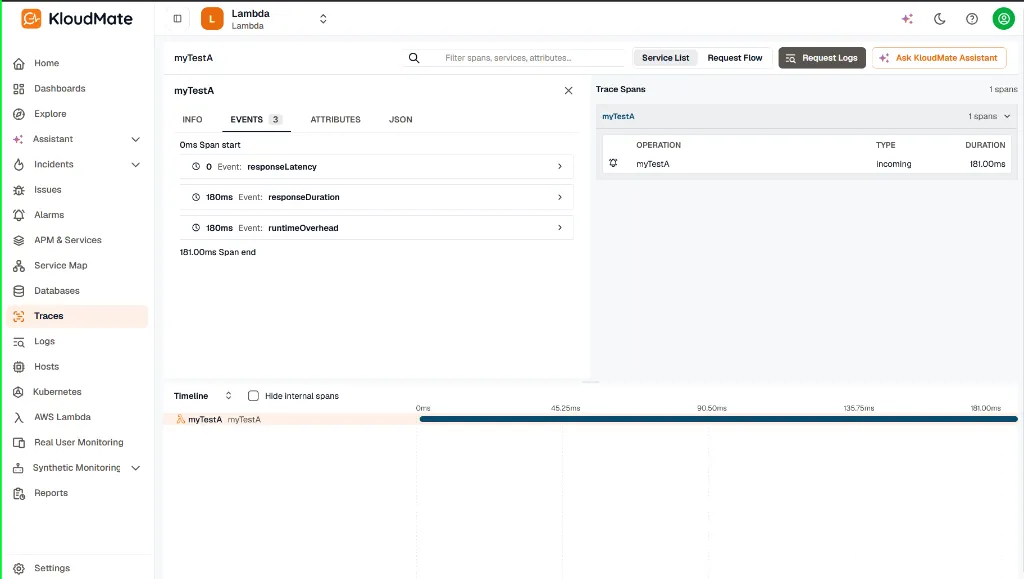Image resolution: width=1024 pixels, height=579 pixels.
Task: Open the help question mark icon
Action: point(972,19)
